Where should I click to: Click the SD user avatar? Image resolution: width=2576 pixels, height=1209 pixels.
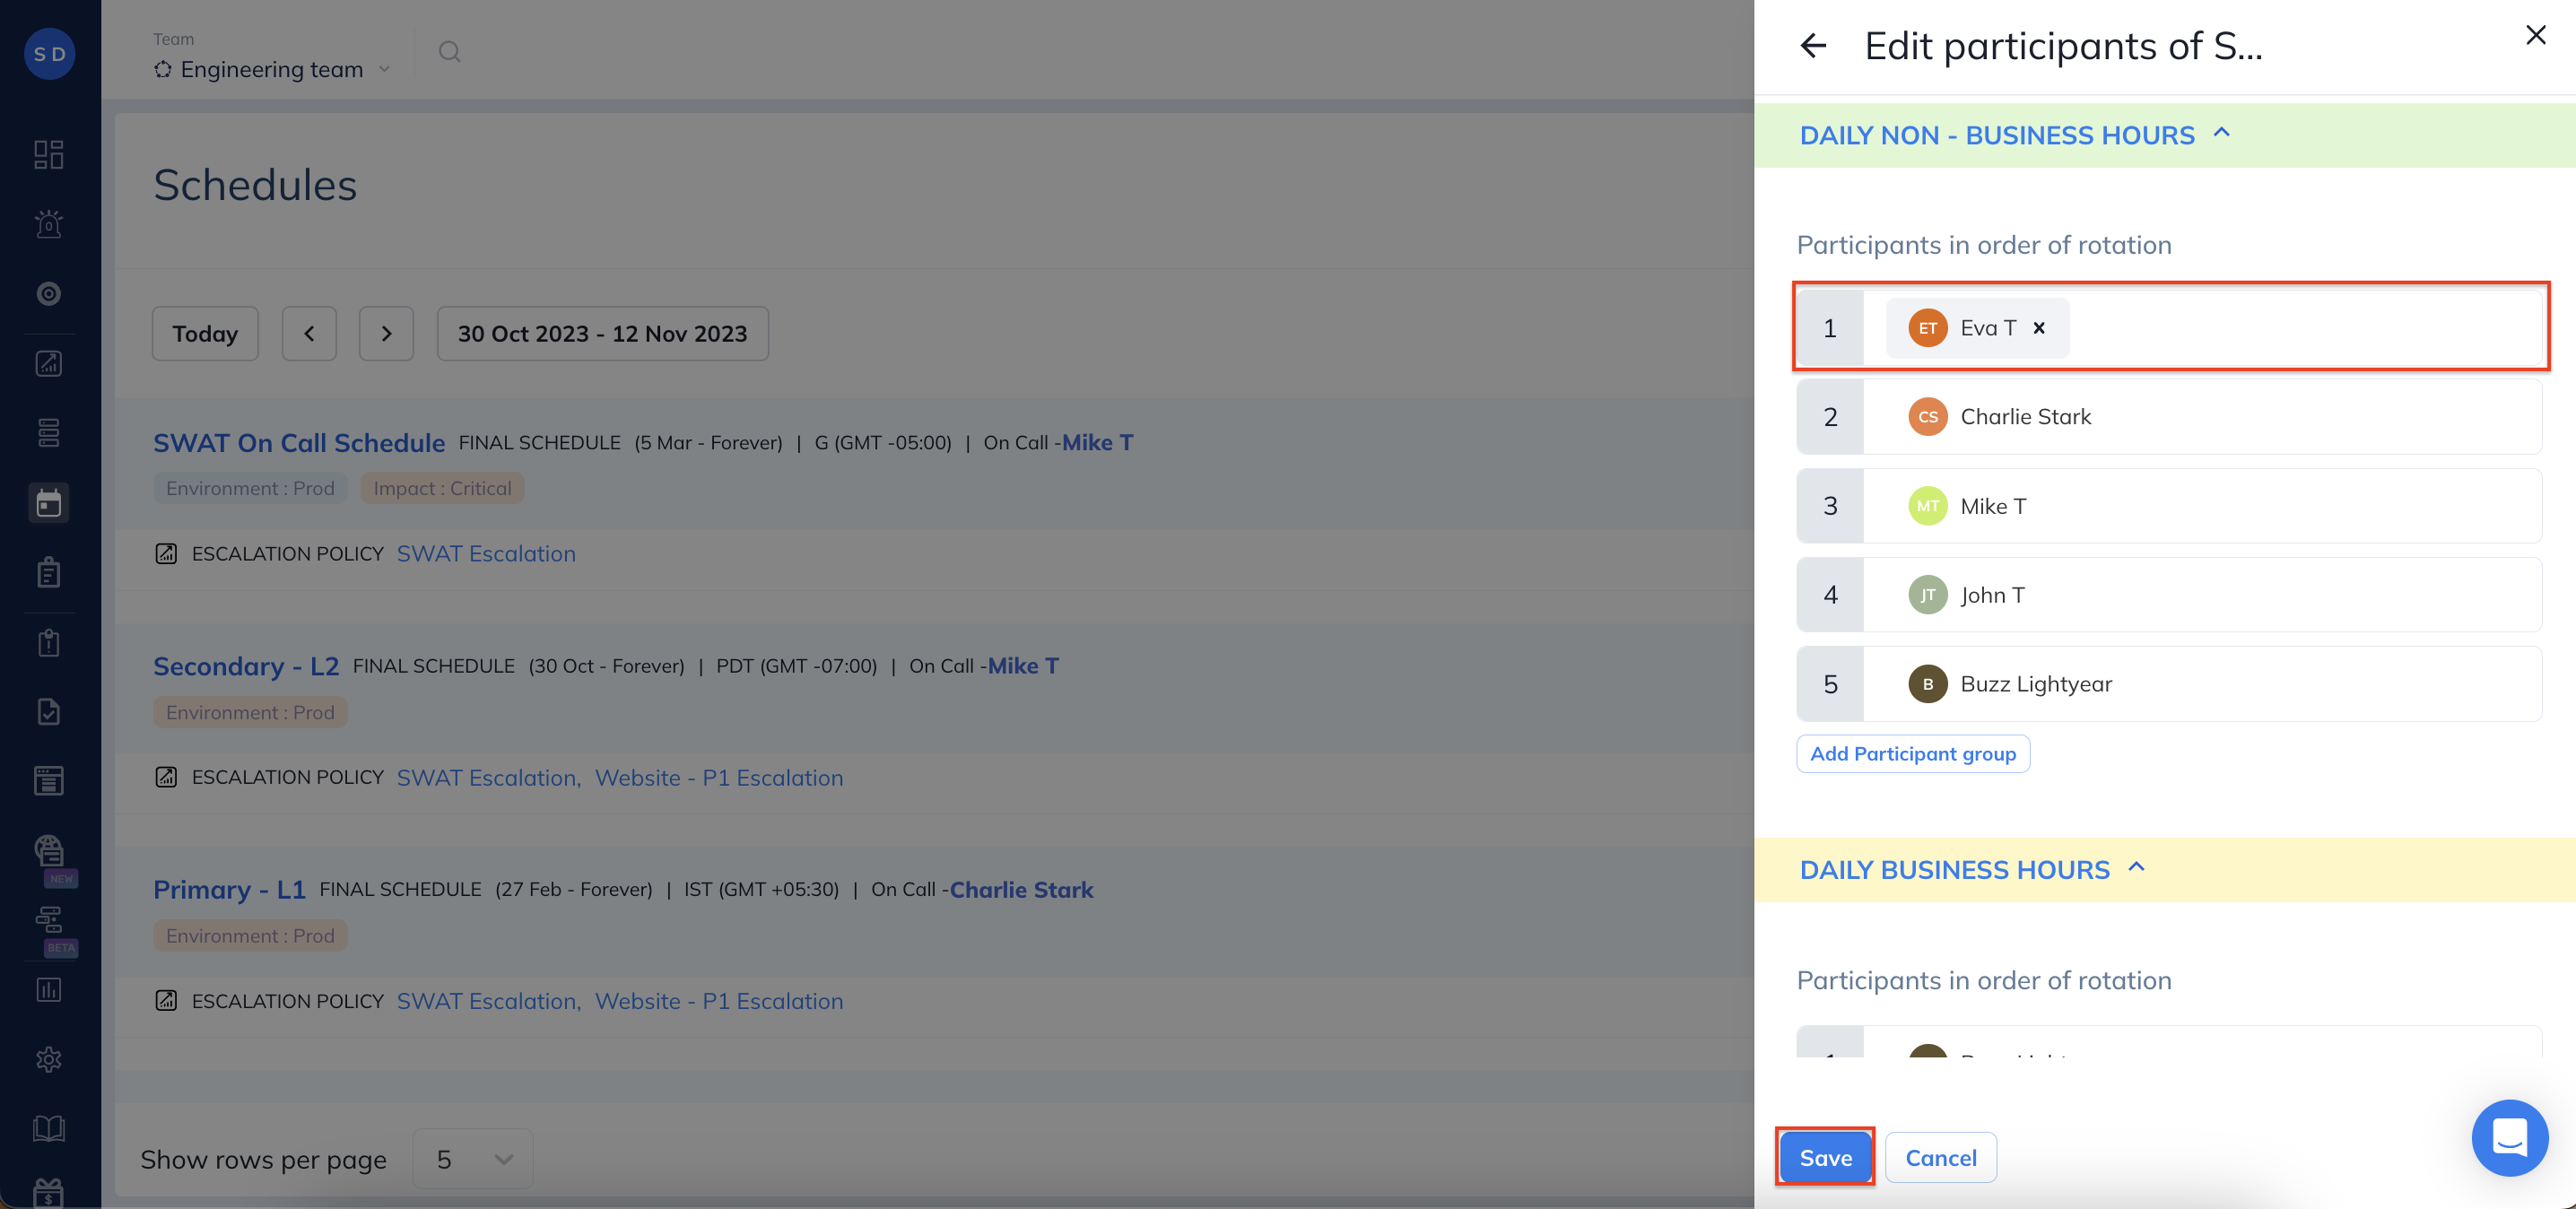tap(49, 54)
